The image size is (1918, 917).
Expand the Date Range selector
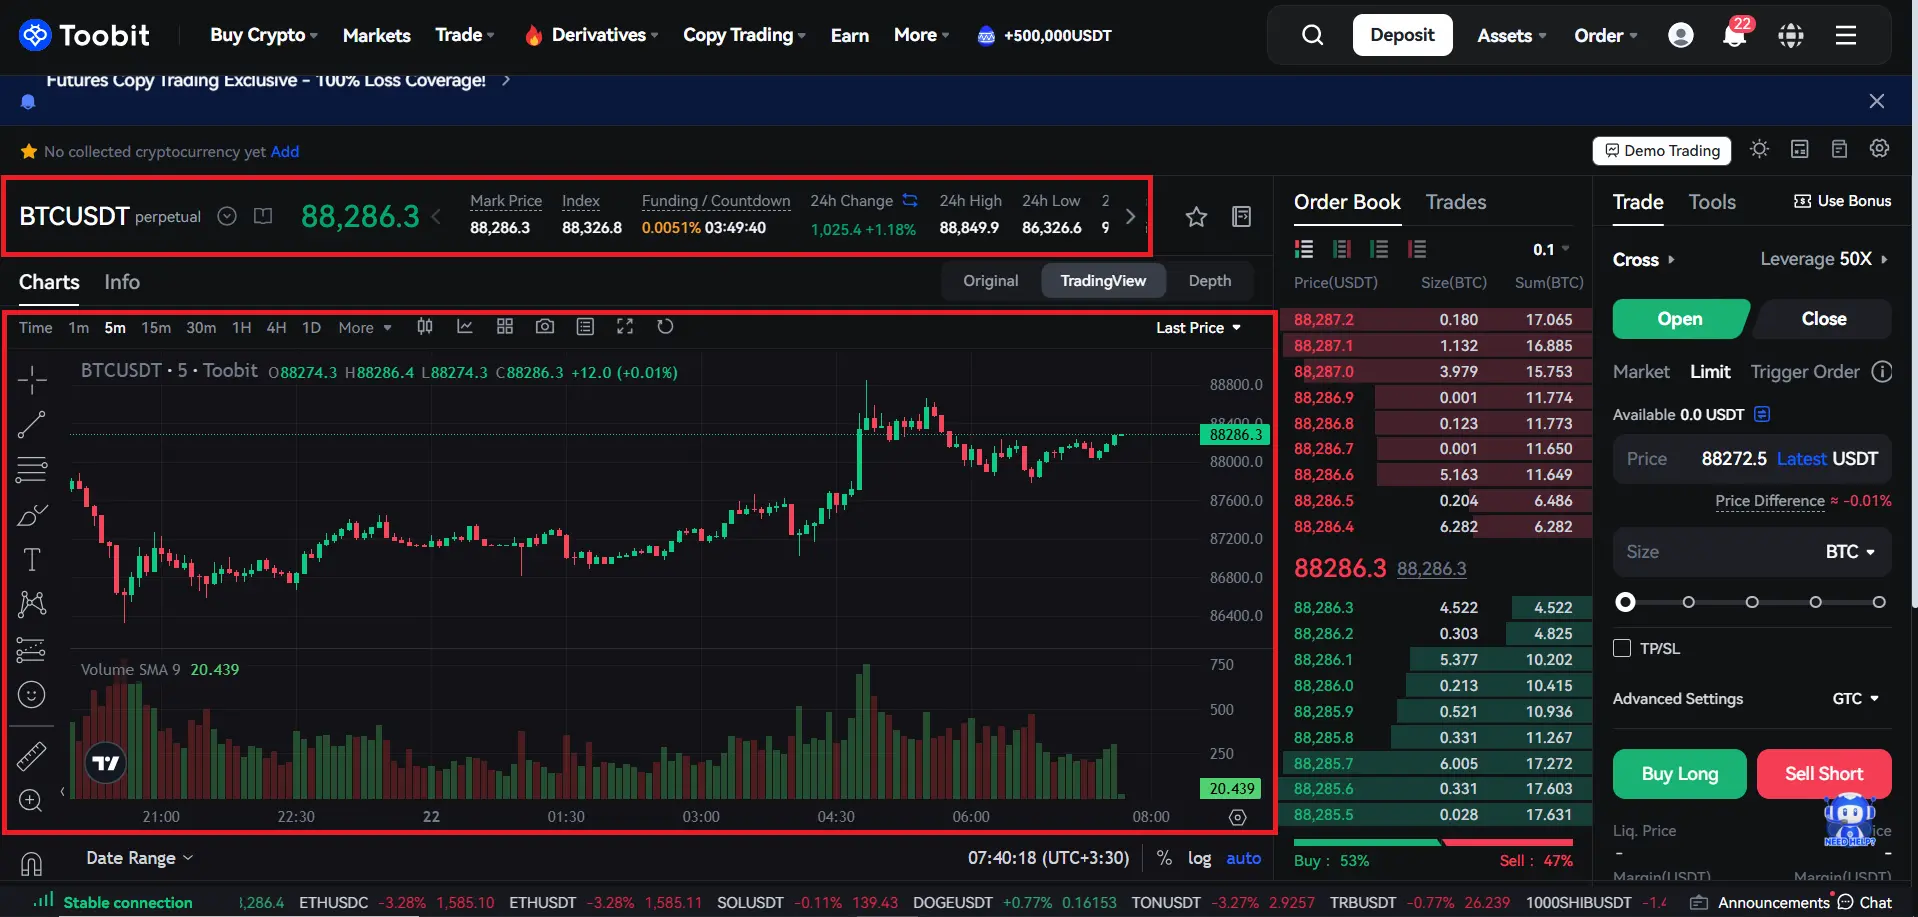coord(139,858)
